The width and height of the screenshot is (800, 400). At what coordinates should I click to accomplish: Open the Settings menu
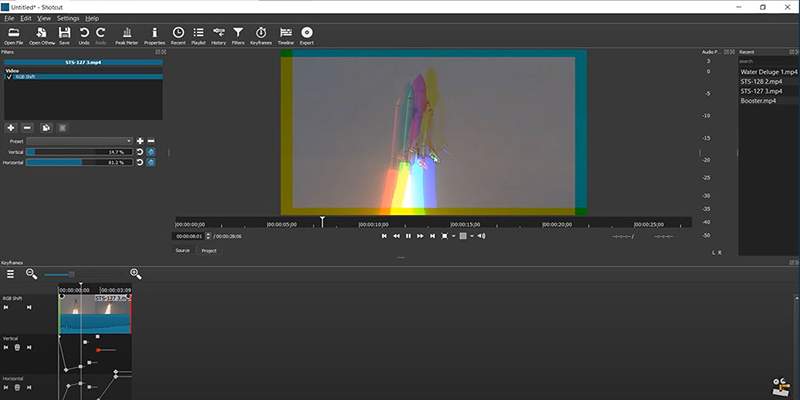pyautogui.click(x=67, y=18)
